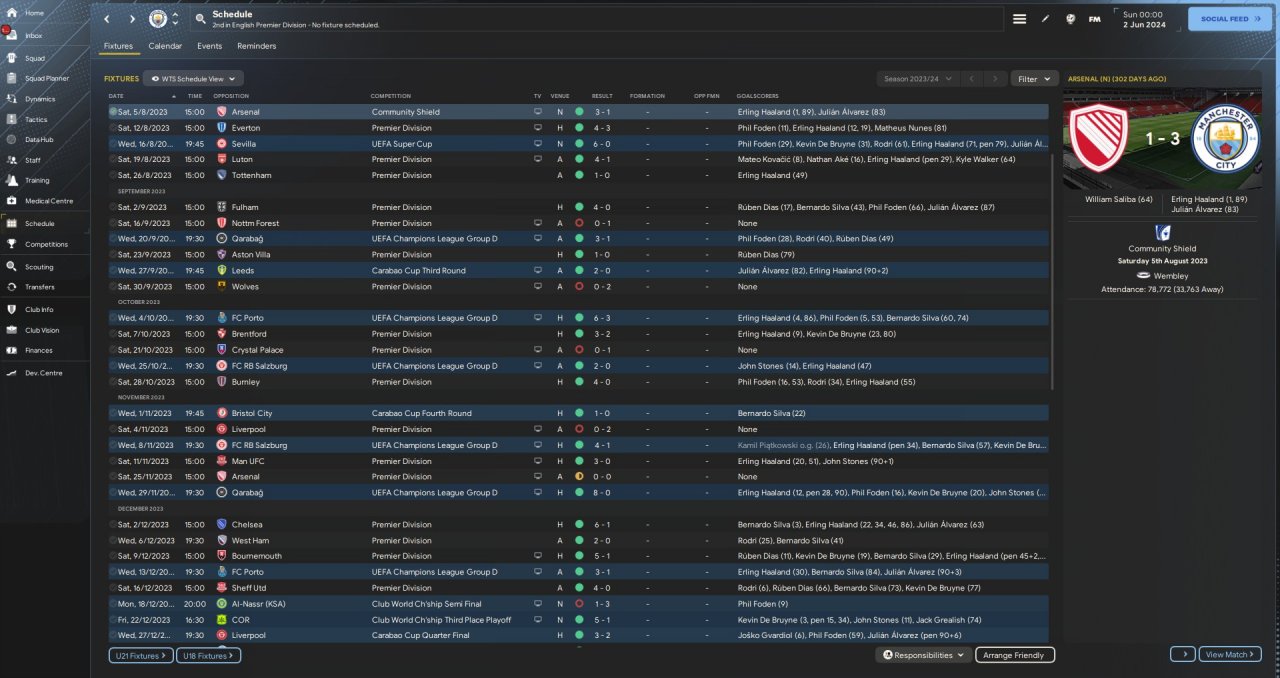This screenshot has height=678, width=1280.
Task: Click the pencil edit icon in top bar
Action: point(1045,19)
